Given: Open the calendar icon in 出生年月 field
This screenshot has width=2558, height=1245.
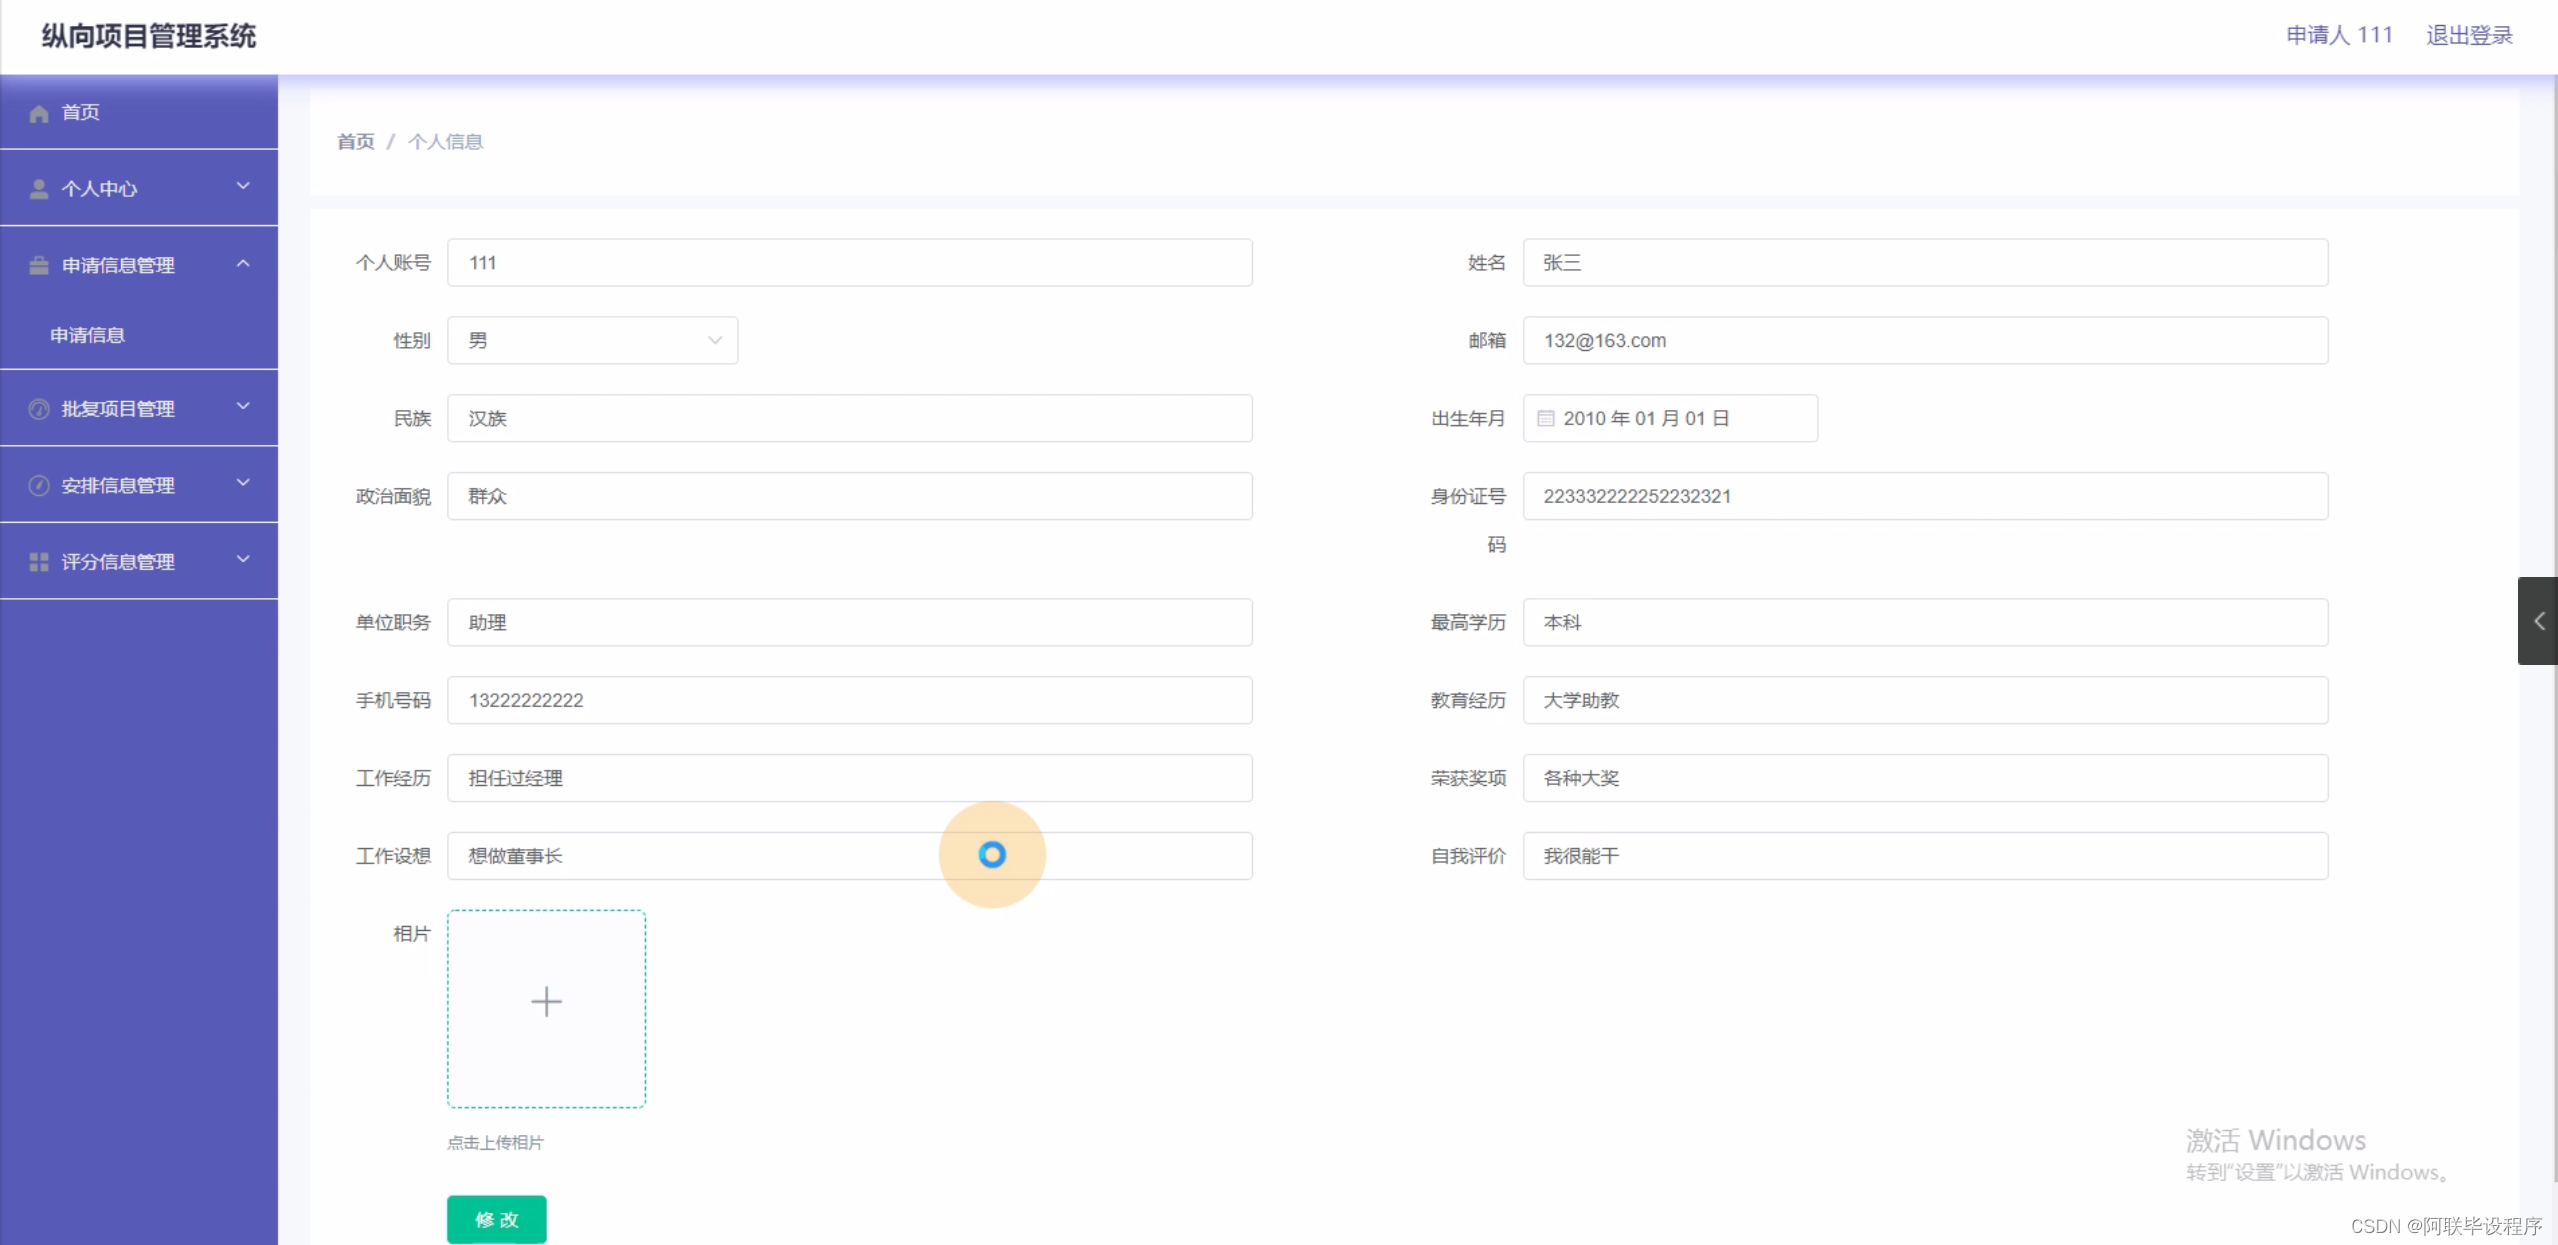Looking at the screenshot, I should [x=1545, y=418].
